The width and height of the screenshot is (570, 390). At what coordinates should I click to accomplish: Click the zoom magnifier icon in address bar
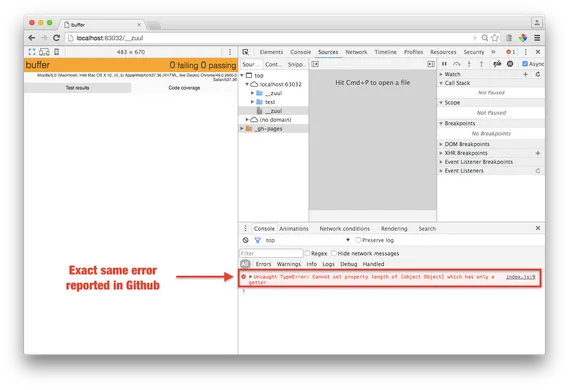[x=485, y=38]
